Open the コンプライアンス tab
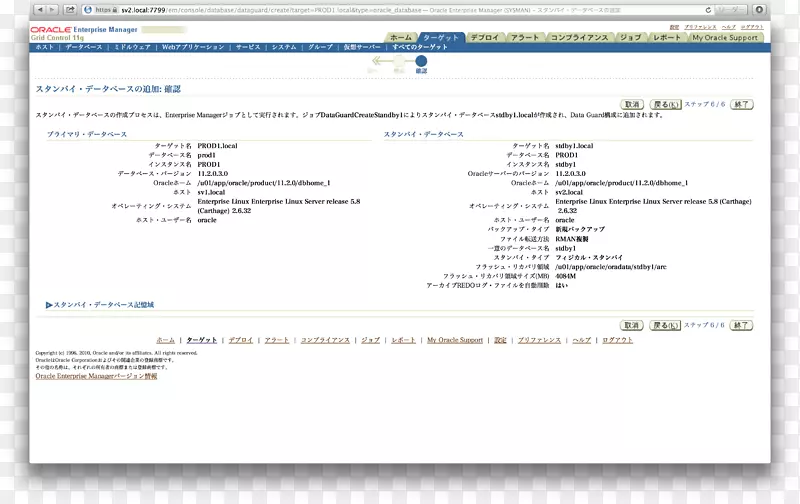The width and height of the screenshot is (800, 504). [x=578, y=37]
